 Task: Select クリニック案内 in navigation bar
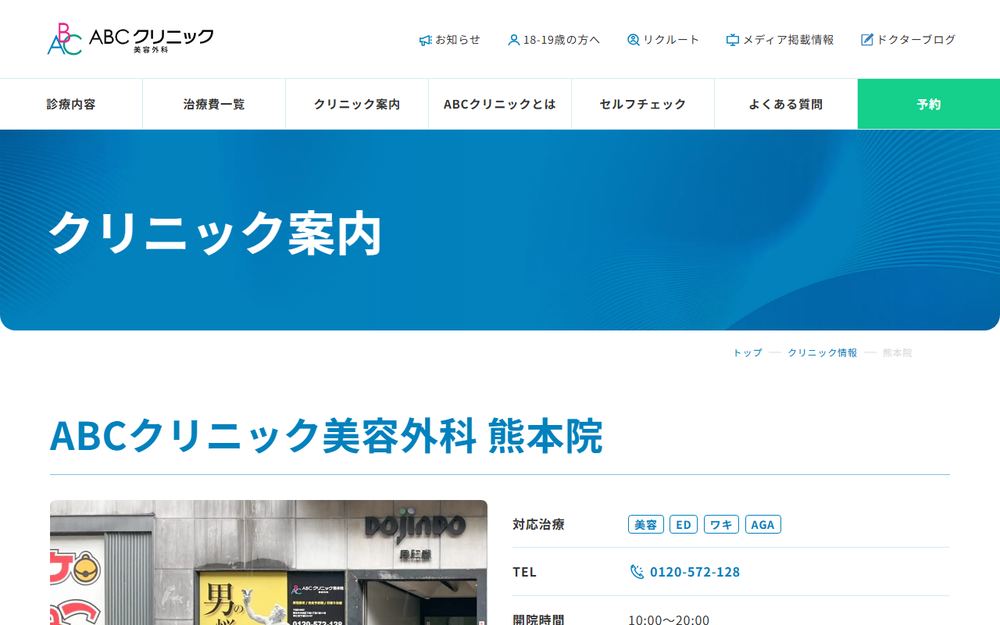357,104
